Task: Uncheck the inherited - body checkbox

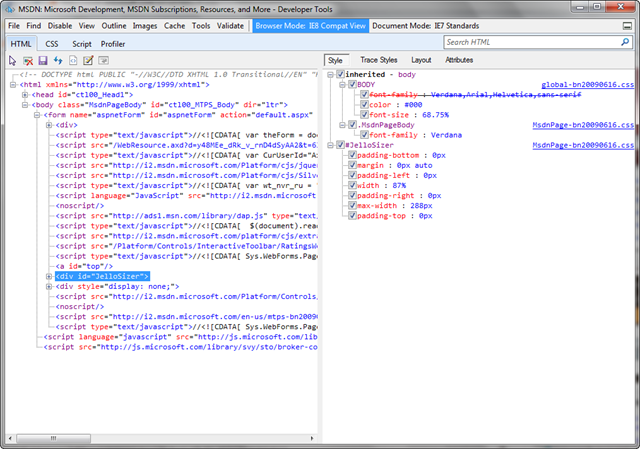Action: 340,74
